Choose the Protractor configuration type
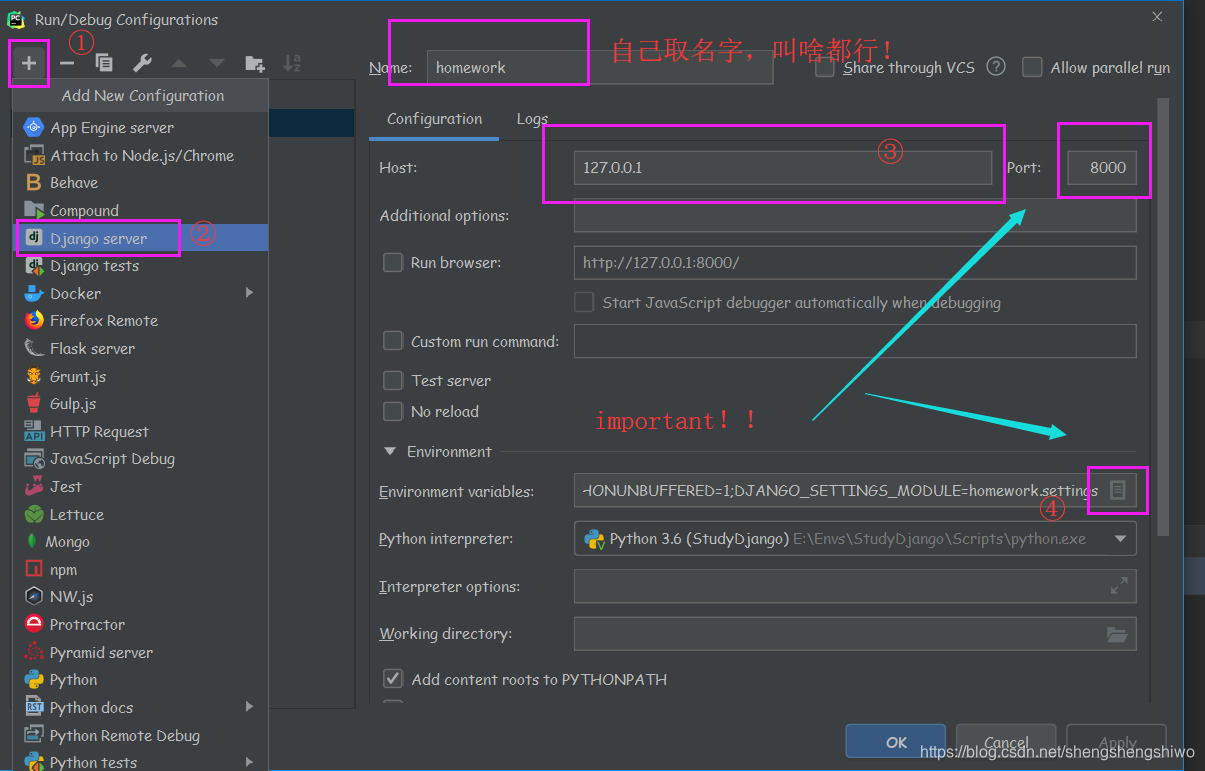 coord(140,625)
